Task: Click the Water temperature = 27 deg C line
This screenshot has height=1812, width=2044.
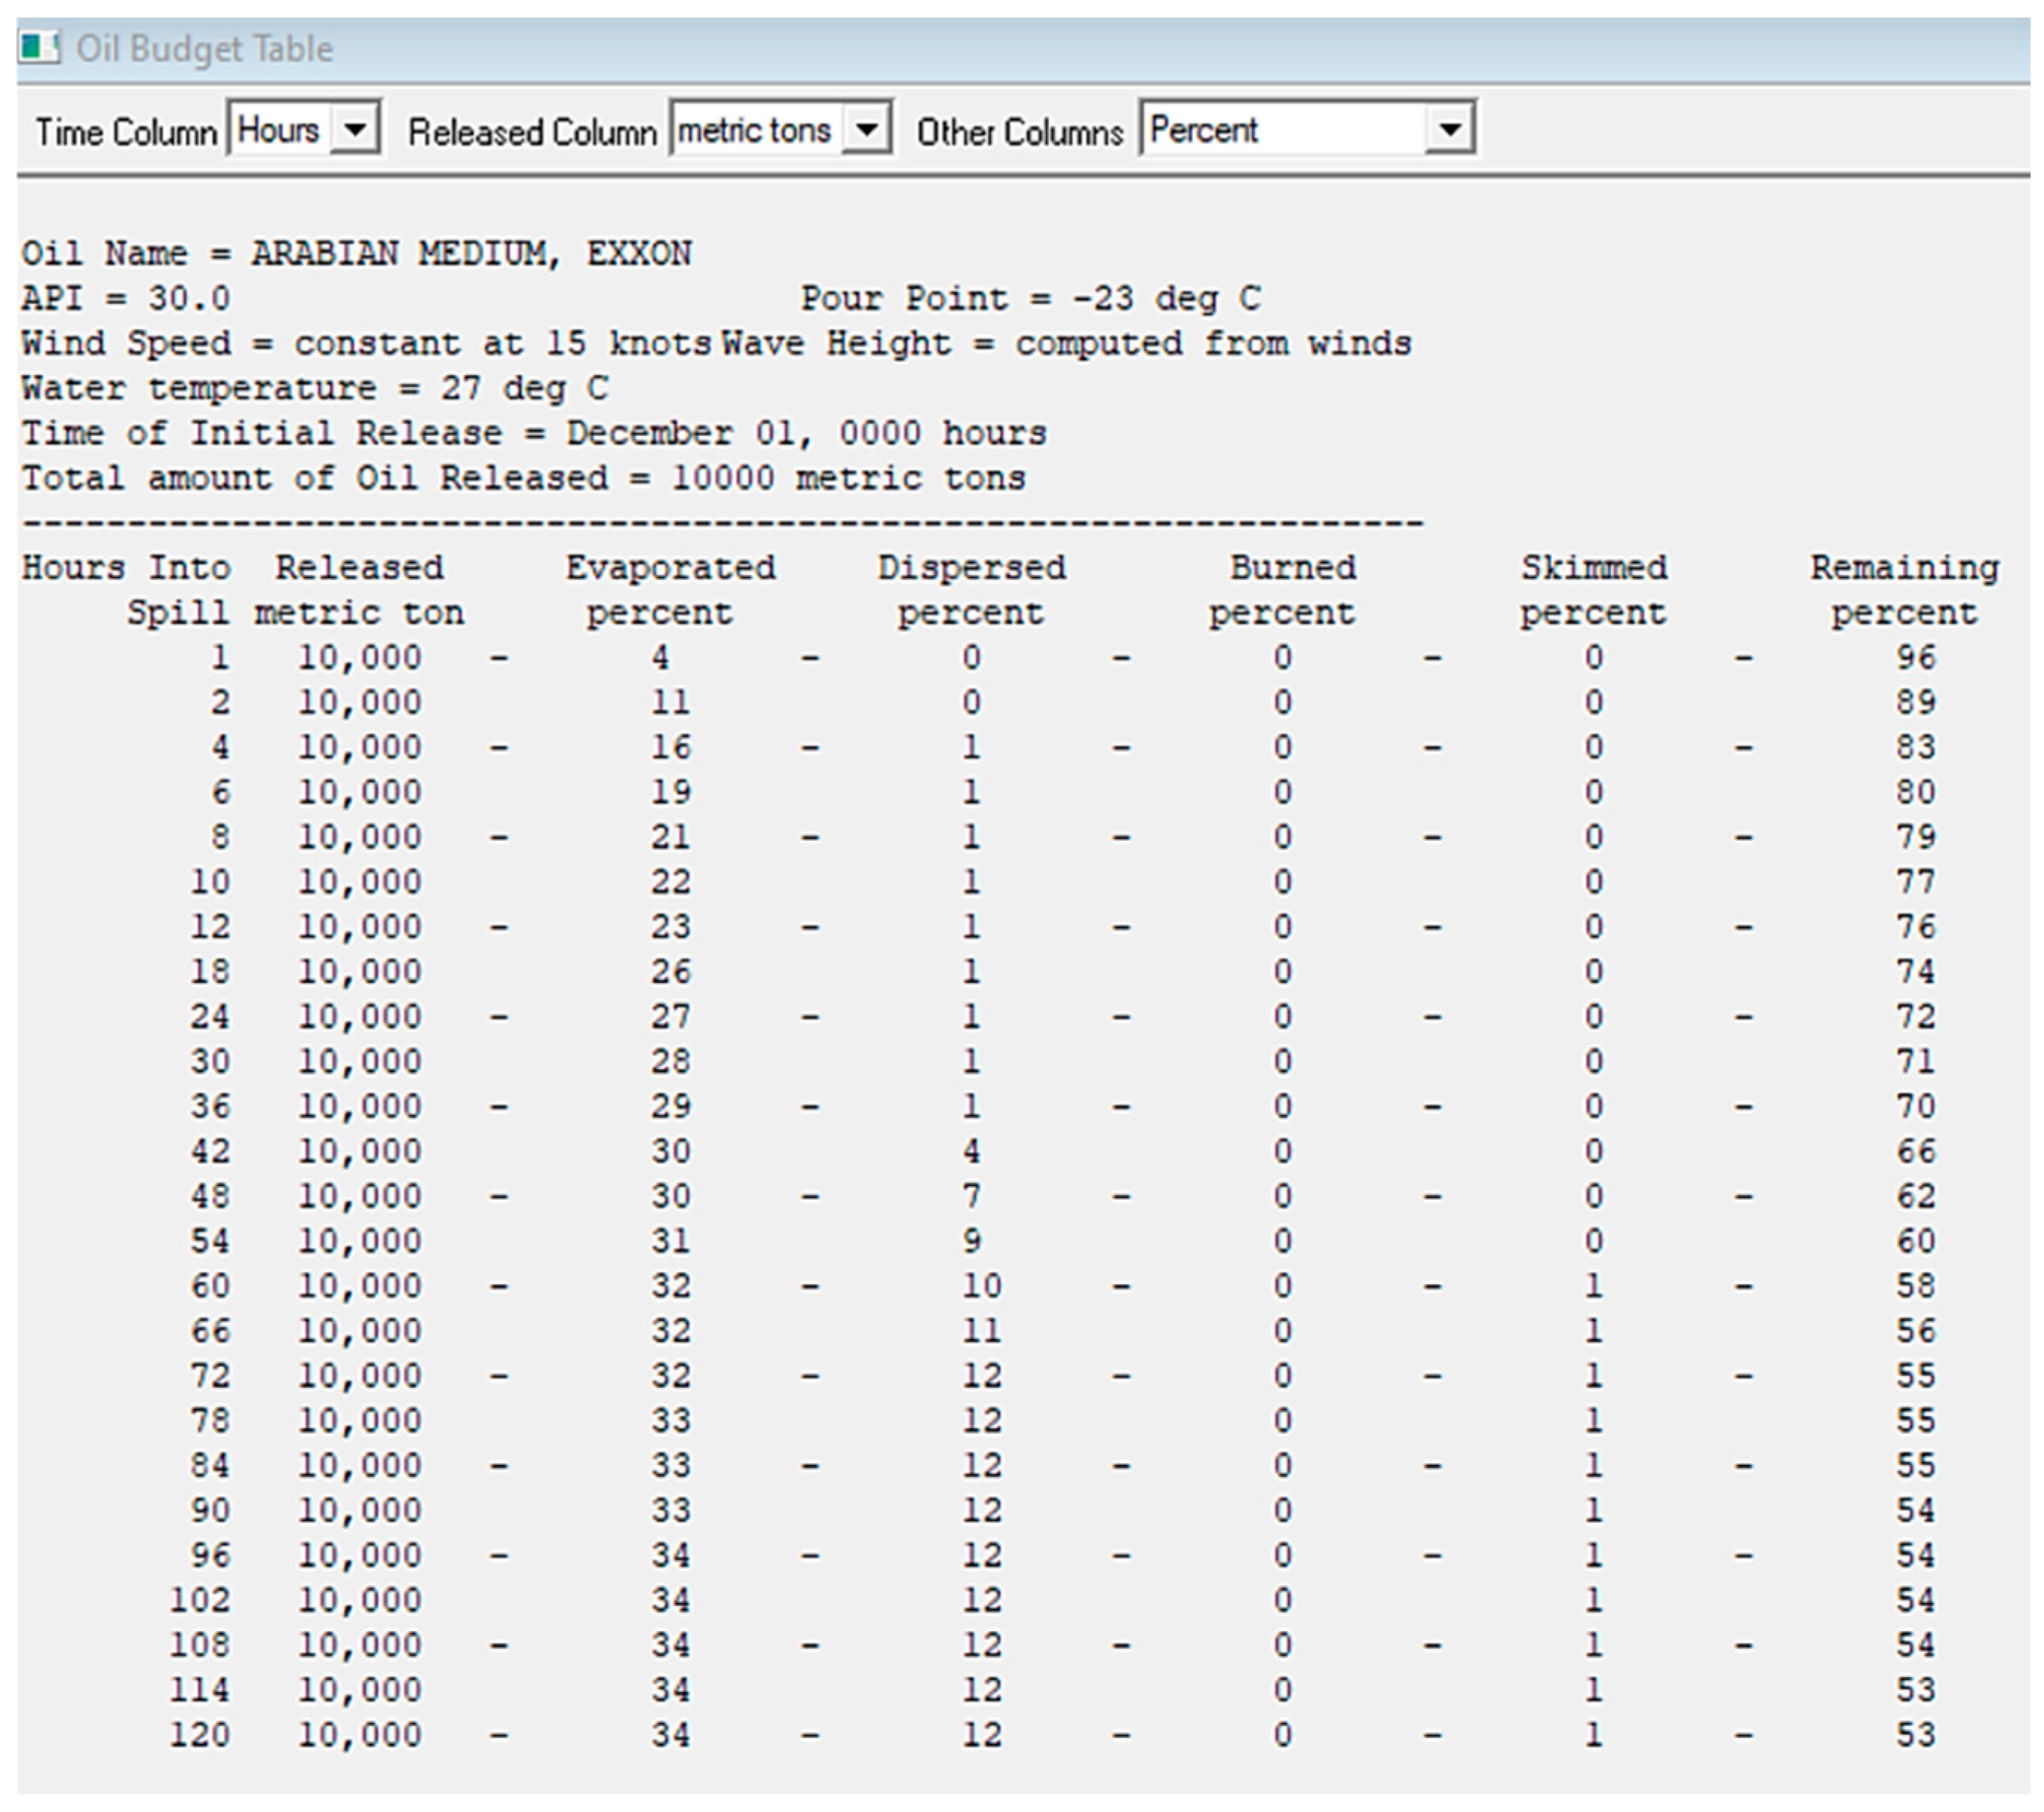Action: [x=315, y=388]
